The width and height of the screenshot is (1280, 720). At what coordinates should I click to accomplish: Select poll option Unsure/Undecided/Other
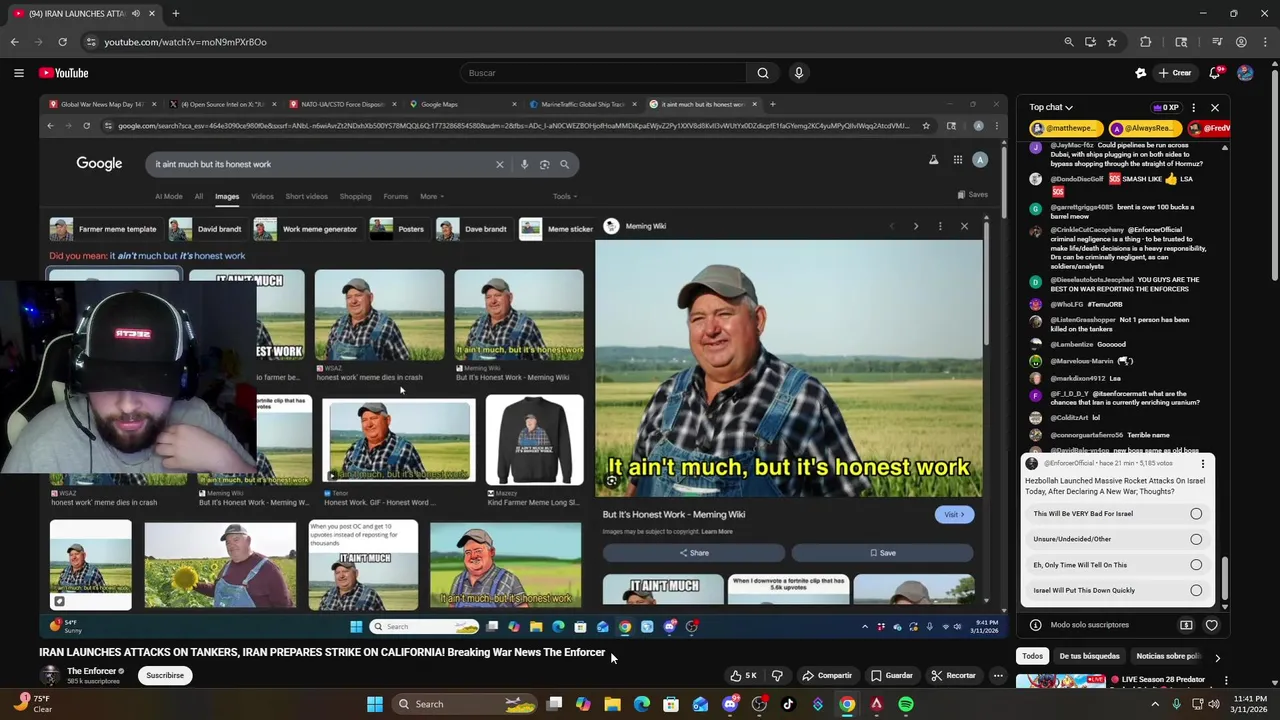point(1117,539)
